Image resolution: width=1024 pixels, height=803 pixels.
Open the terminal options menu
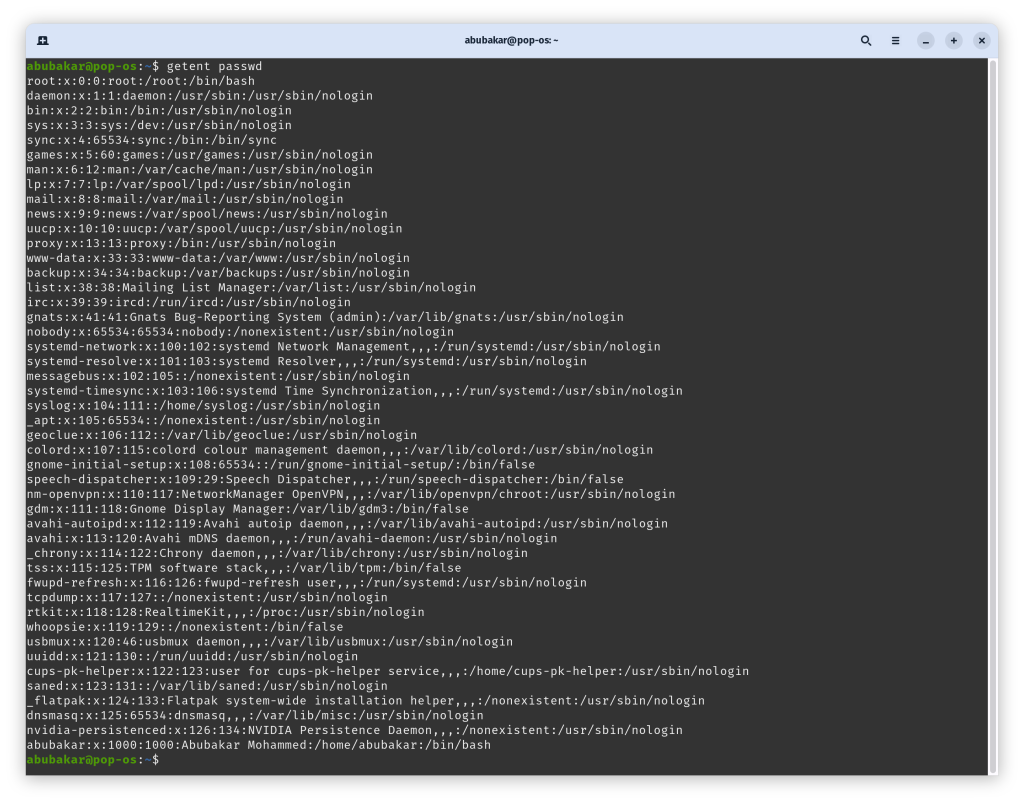pos(895,40)
